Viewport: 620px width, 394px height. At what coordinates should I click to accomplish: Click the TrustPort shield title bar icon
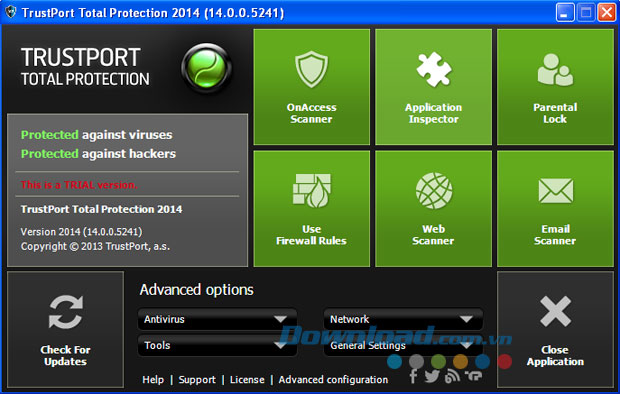(11, 12)
